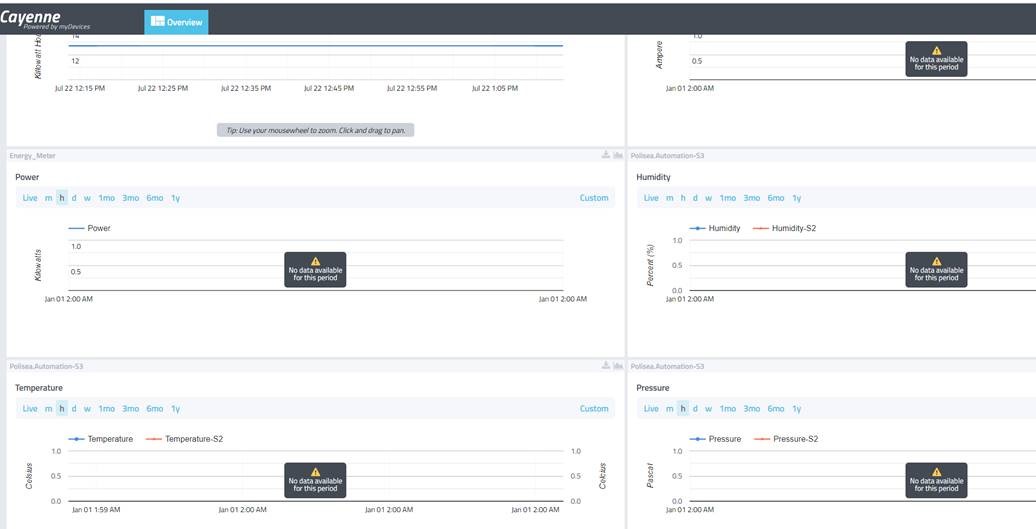This screenshot has height=529, width=1036.
Task: Select week (w) range in Humidity chart
Action: tap(708, 197)
